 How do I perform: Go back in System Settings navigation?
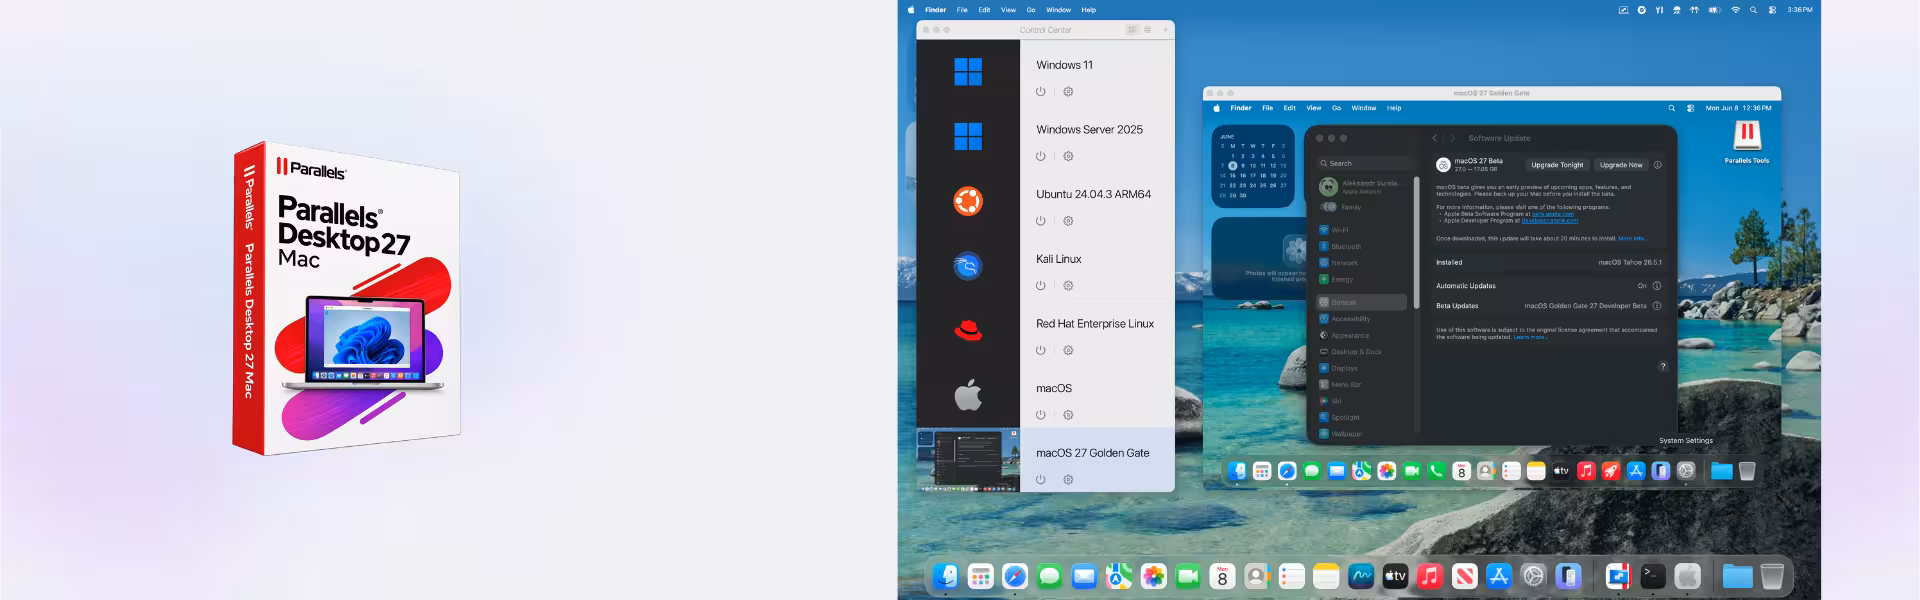pos(1435,138)
